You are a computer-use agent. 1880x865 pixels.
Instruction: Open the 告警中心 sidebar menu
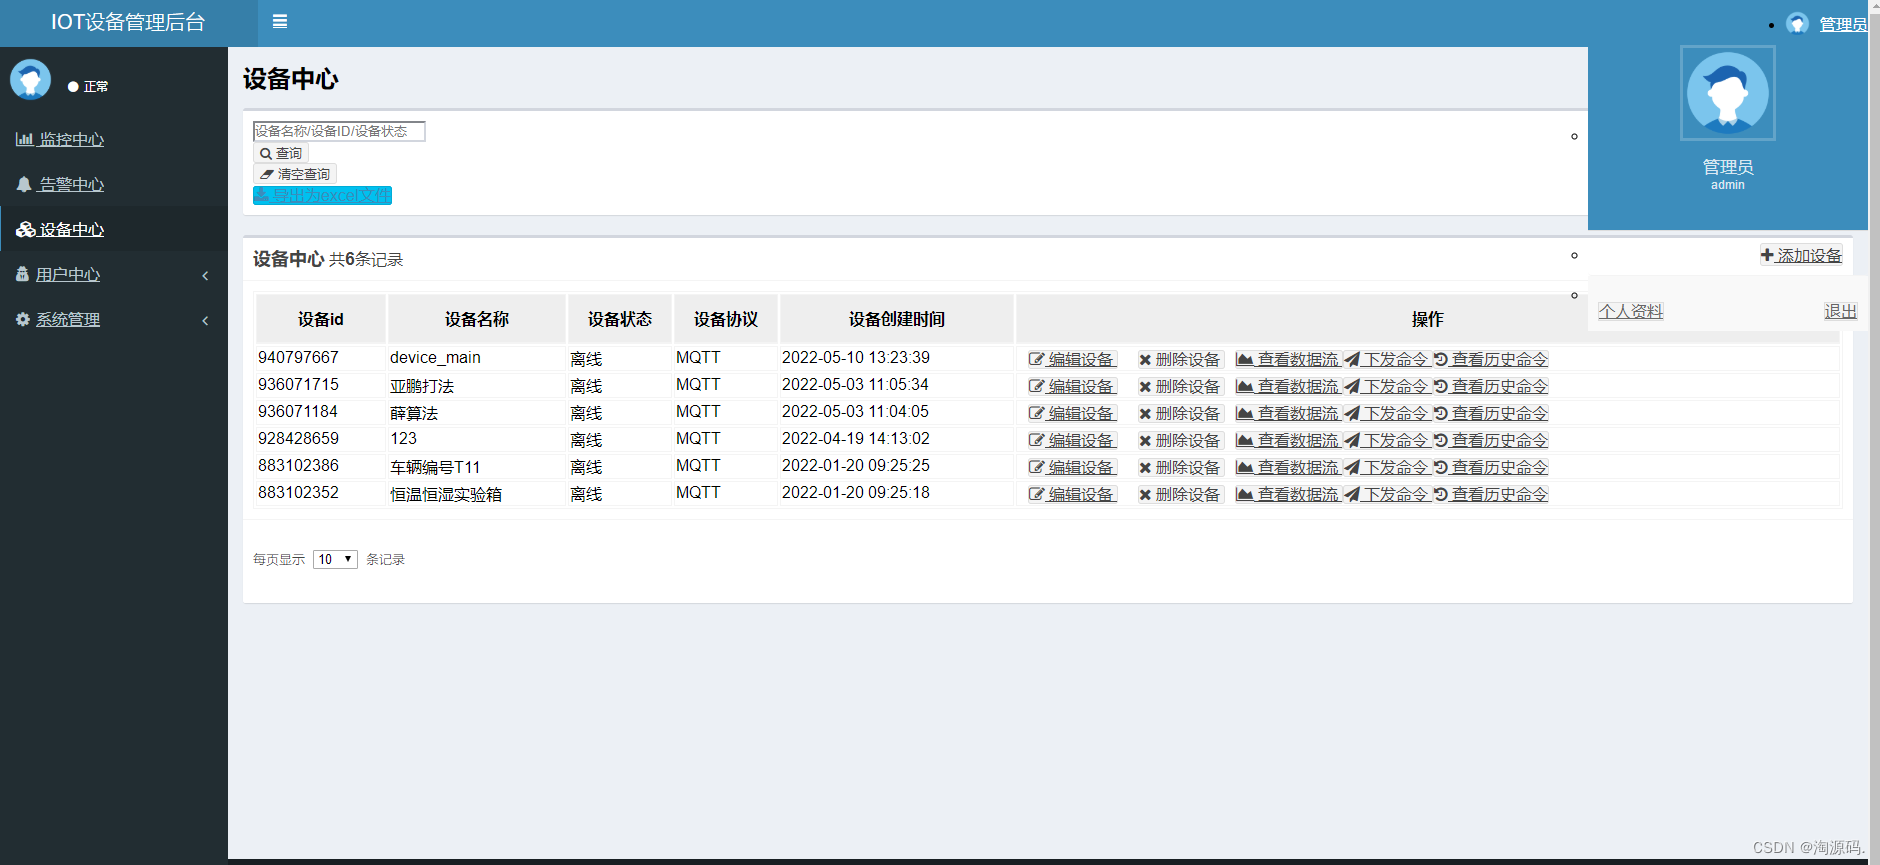60,184
